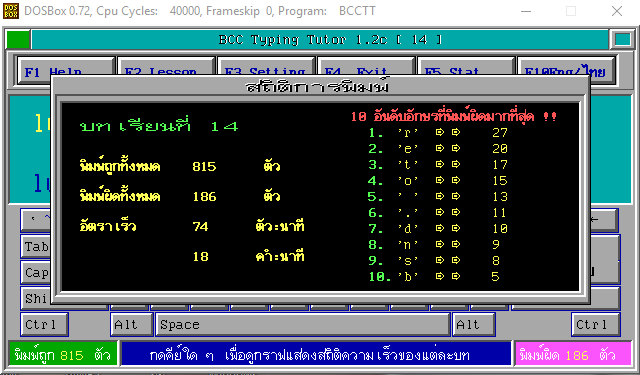
Task: Click the arrow icon beside letter 'r'
Action: tap(440, 132)
